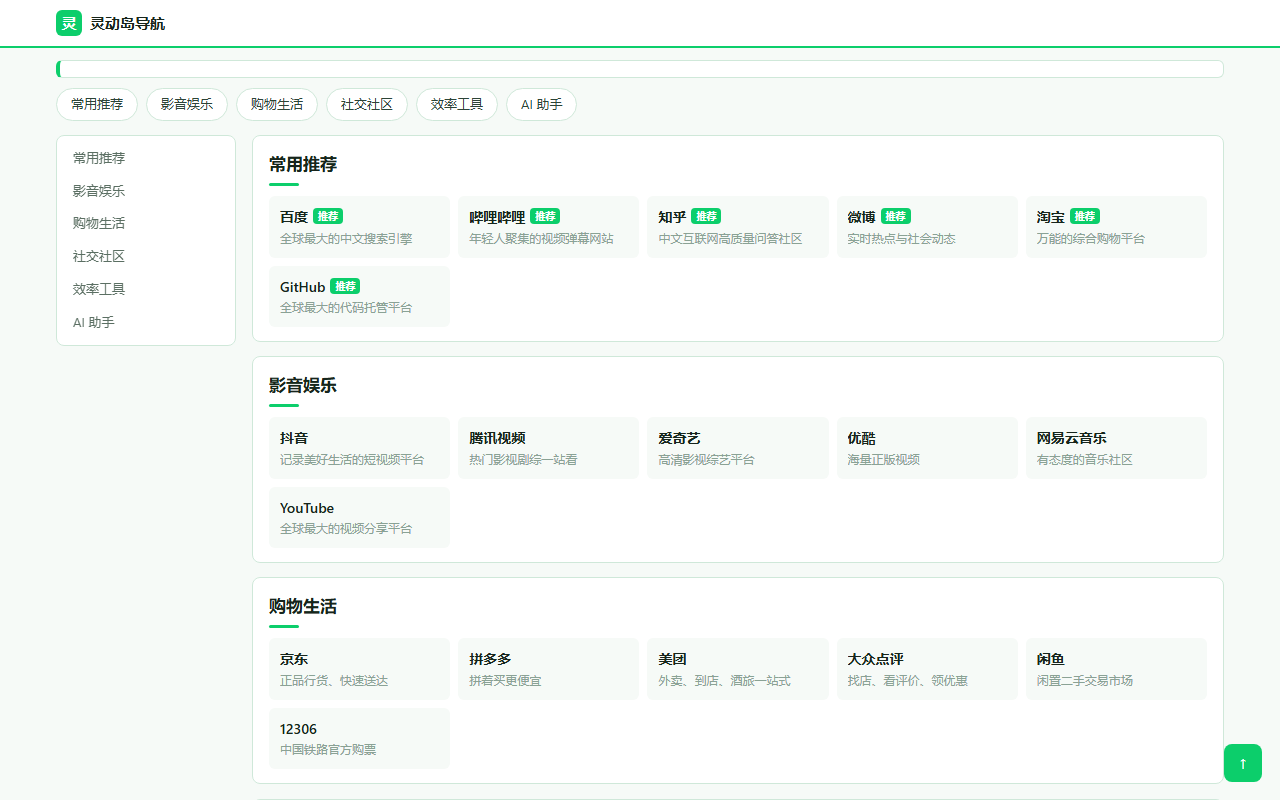This screenshot has width=1280, height=800.
Task: Click the text 有态度的音乐社区
Action: click(1085, 460)
